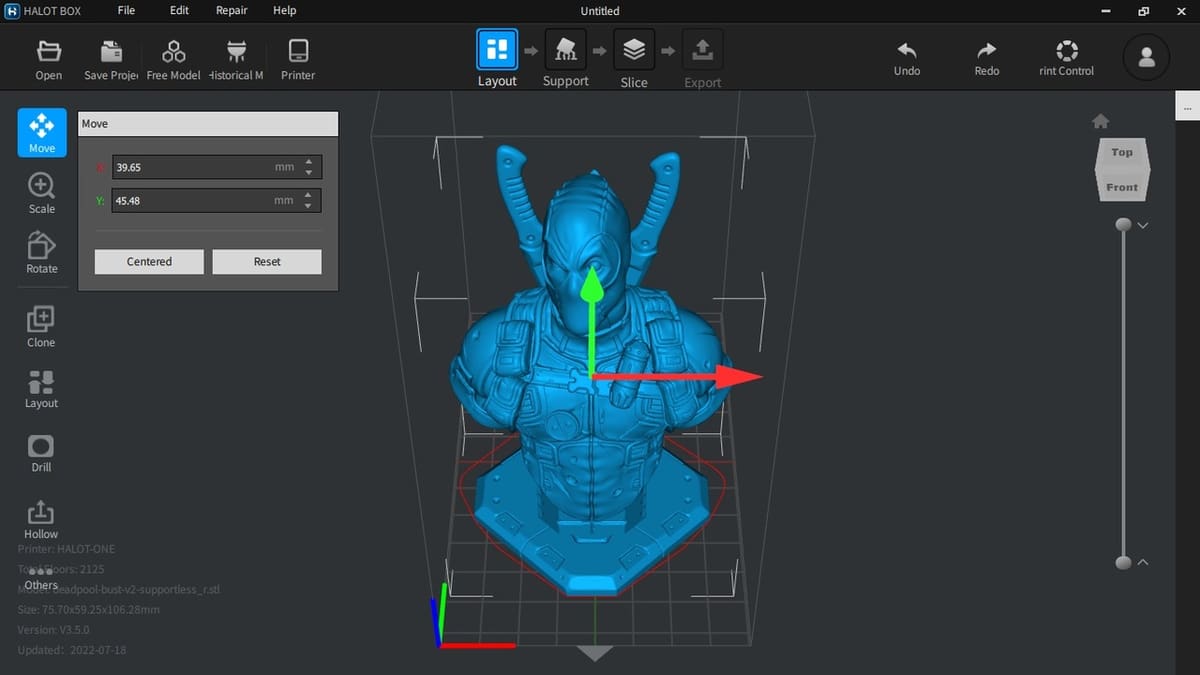Click the layer slider bottom handle
The image size is (1200, 675).
[1123, 563]
